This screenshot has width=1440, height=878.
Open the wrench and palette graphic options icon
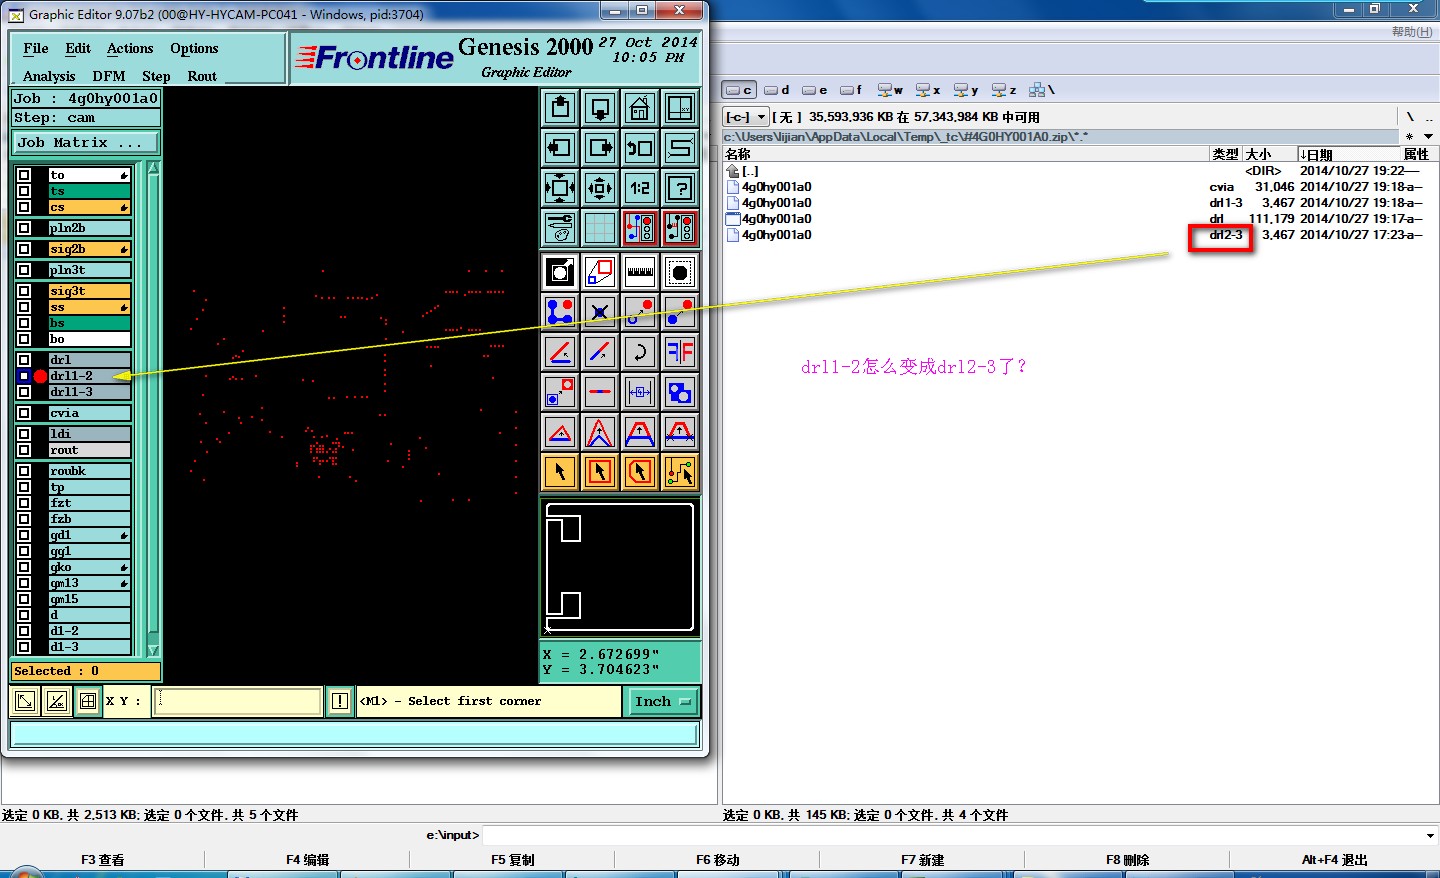[x=560, y=227]
